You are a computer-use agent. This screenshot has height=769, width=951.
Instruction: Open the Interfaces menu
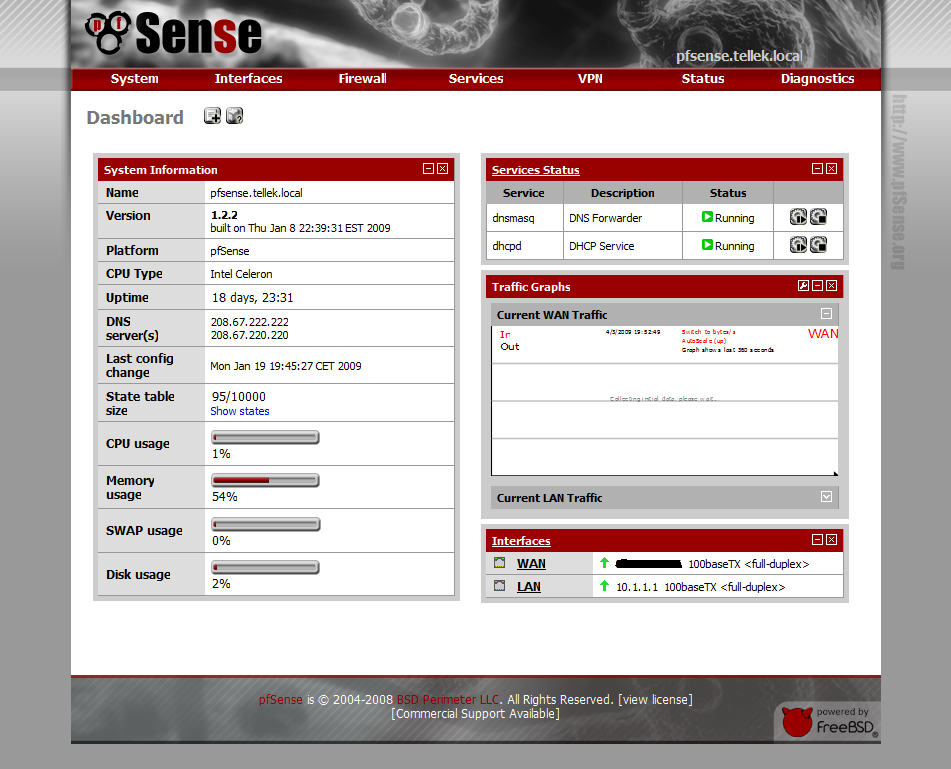coord(249,79)
